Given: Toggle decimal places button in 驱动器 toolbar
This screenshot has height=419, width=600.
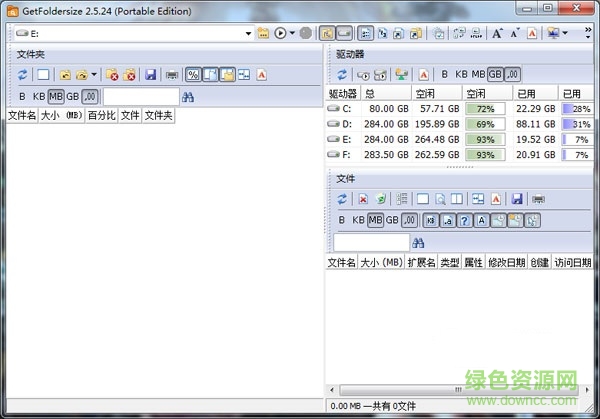Looking at the screenshot, I should click(x=513, y=74).
